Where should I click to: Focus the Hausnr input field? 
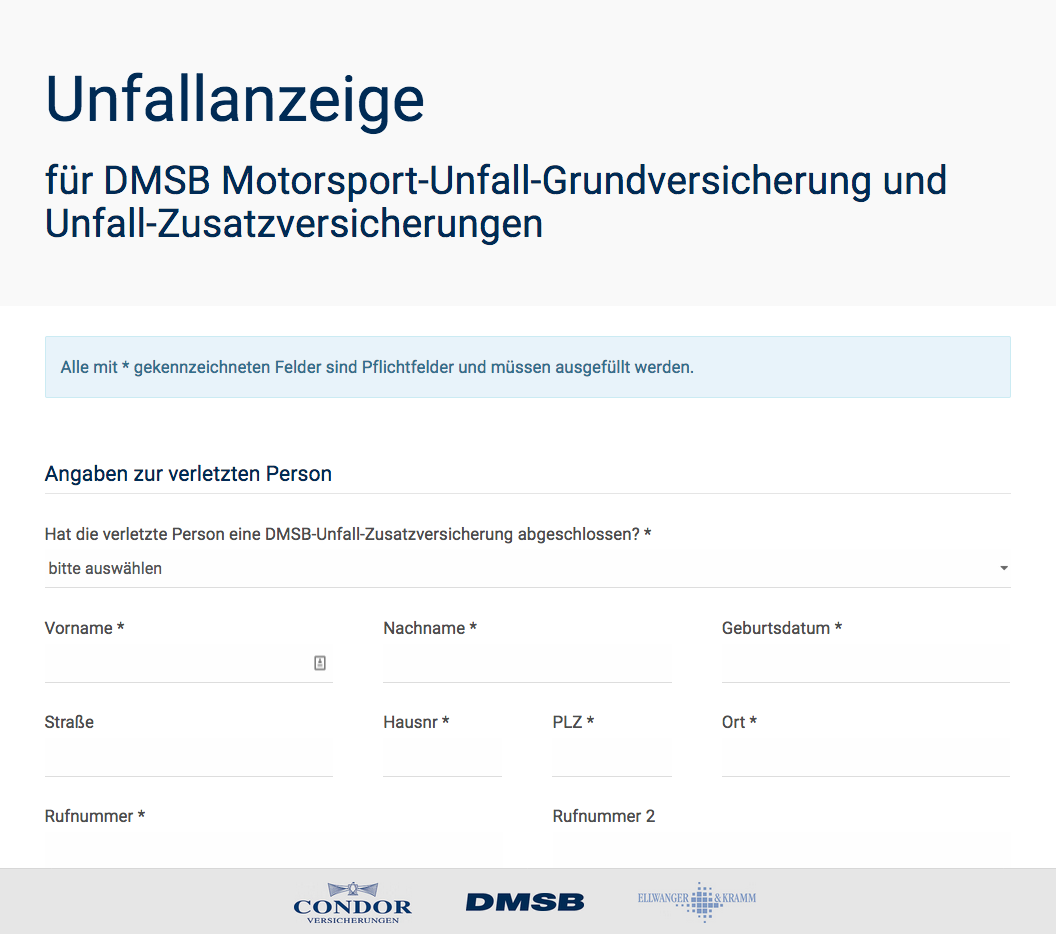(x=442, y=758)
